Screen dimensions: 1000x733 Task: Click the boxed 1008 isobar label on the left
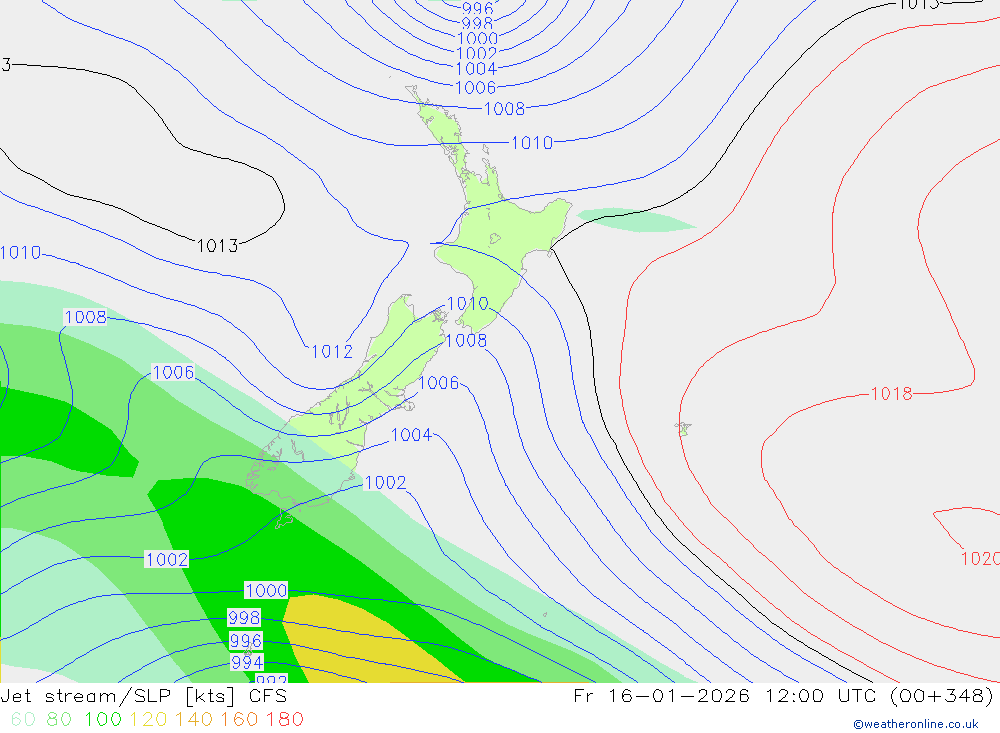[x=85, y=317]
